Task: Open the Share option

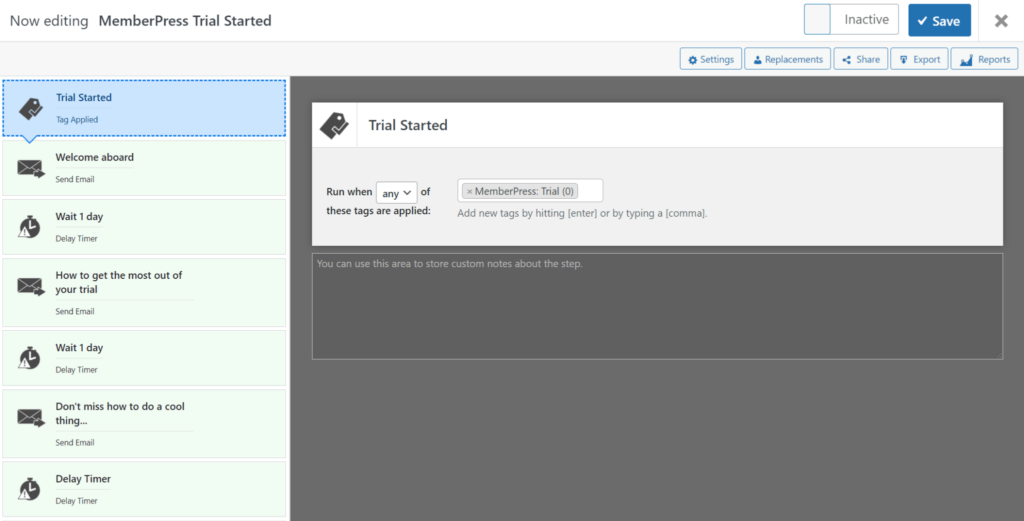Action: coord(861,59)
